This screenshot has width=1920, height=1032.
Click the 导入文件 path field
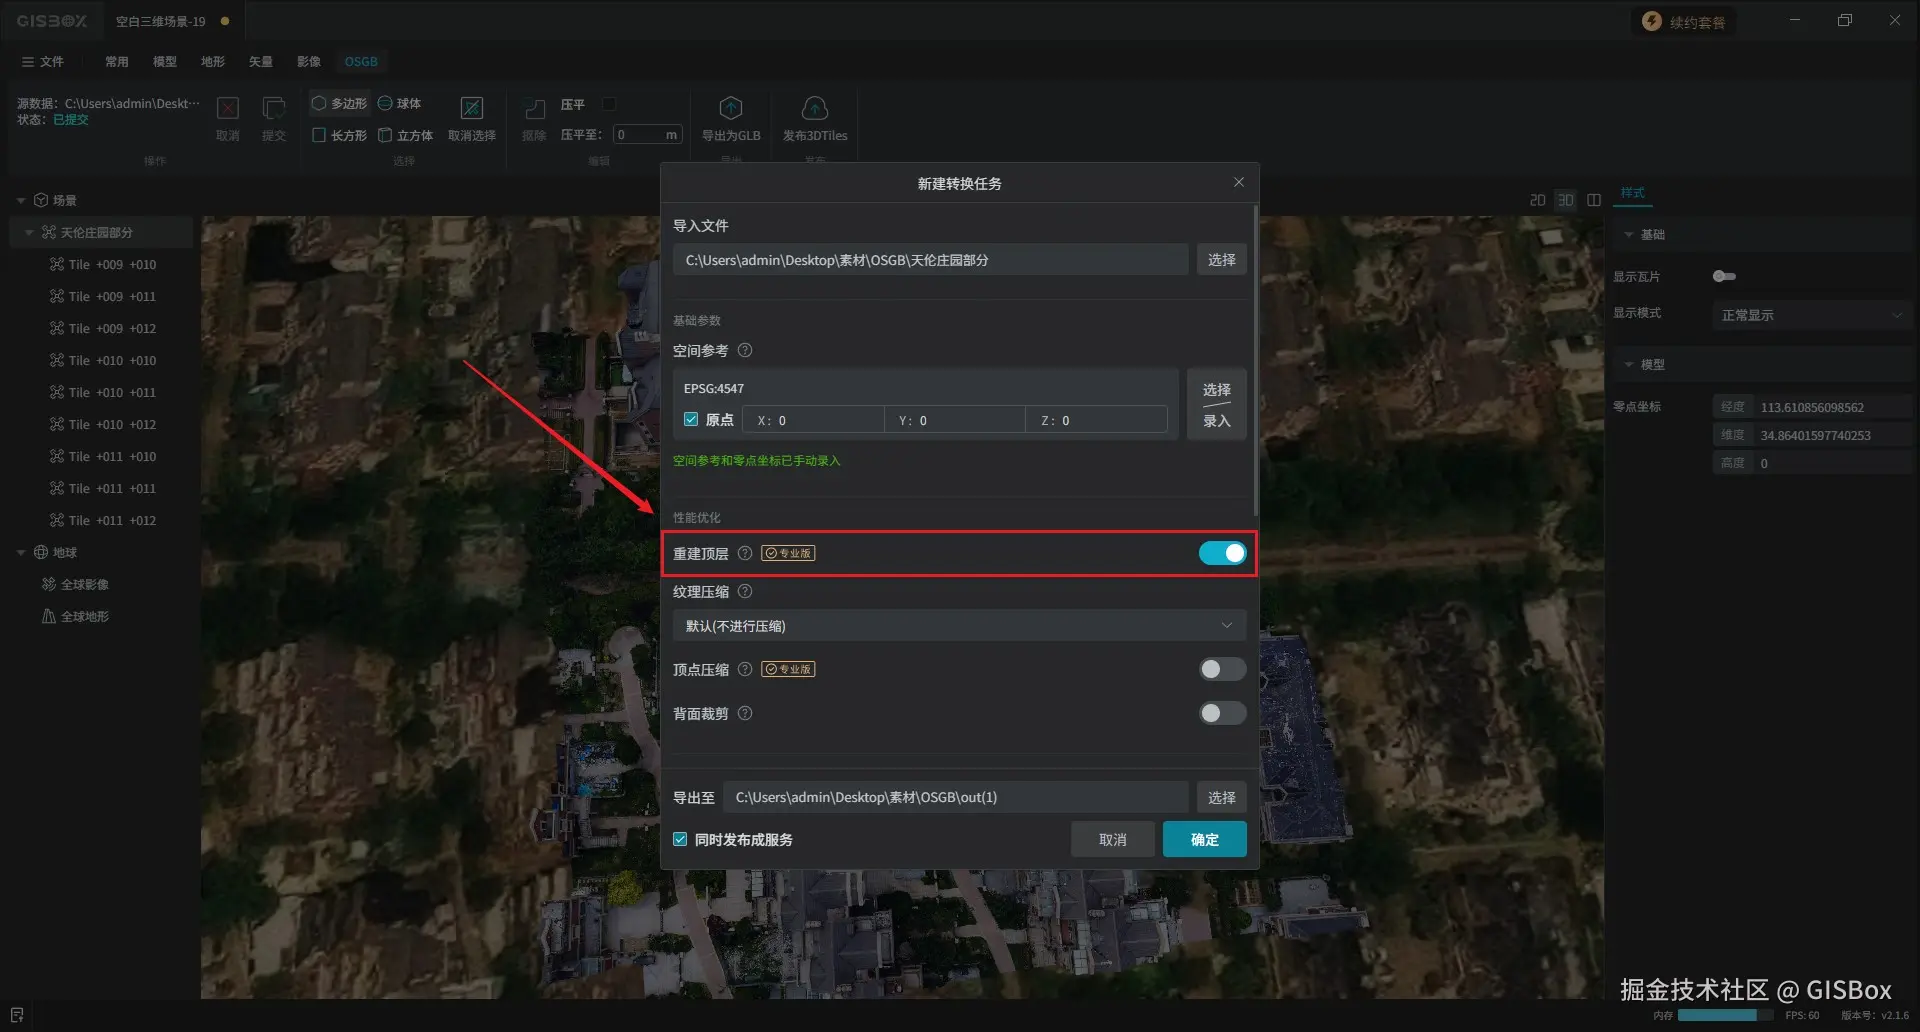tap(931, 260)
